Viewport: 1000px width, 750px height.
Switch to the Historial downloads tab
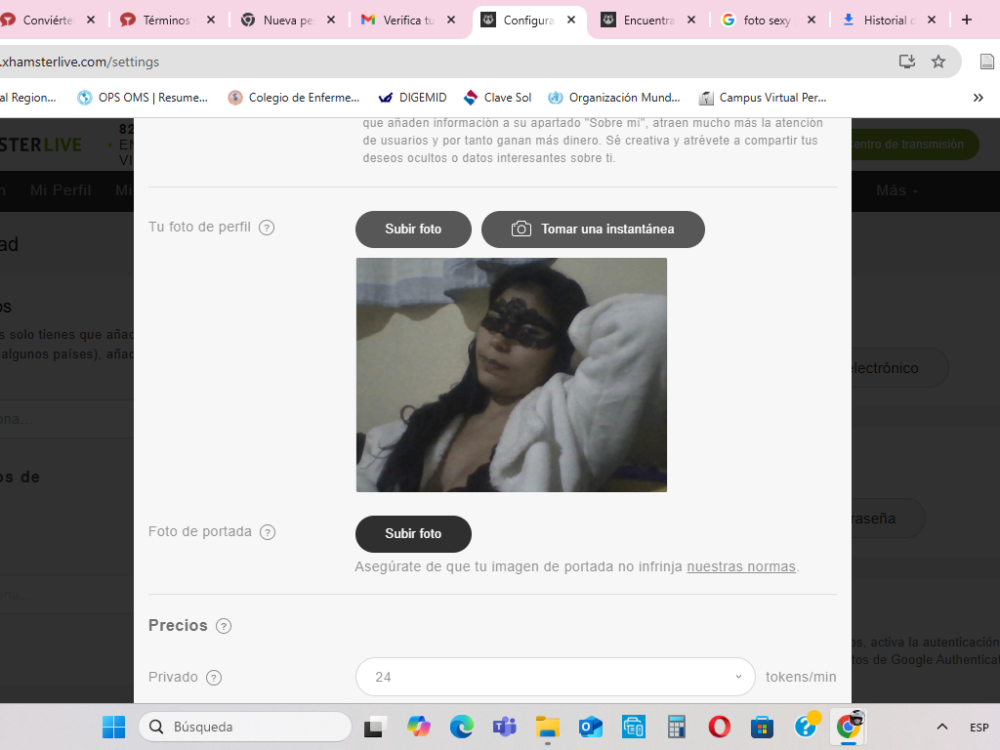click(x=889, y=20)
